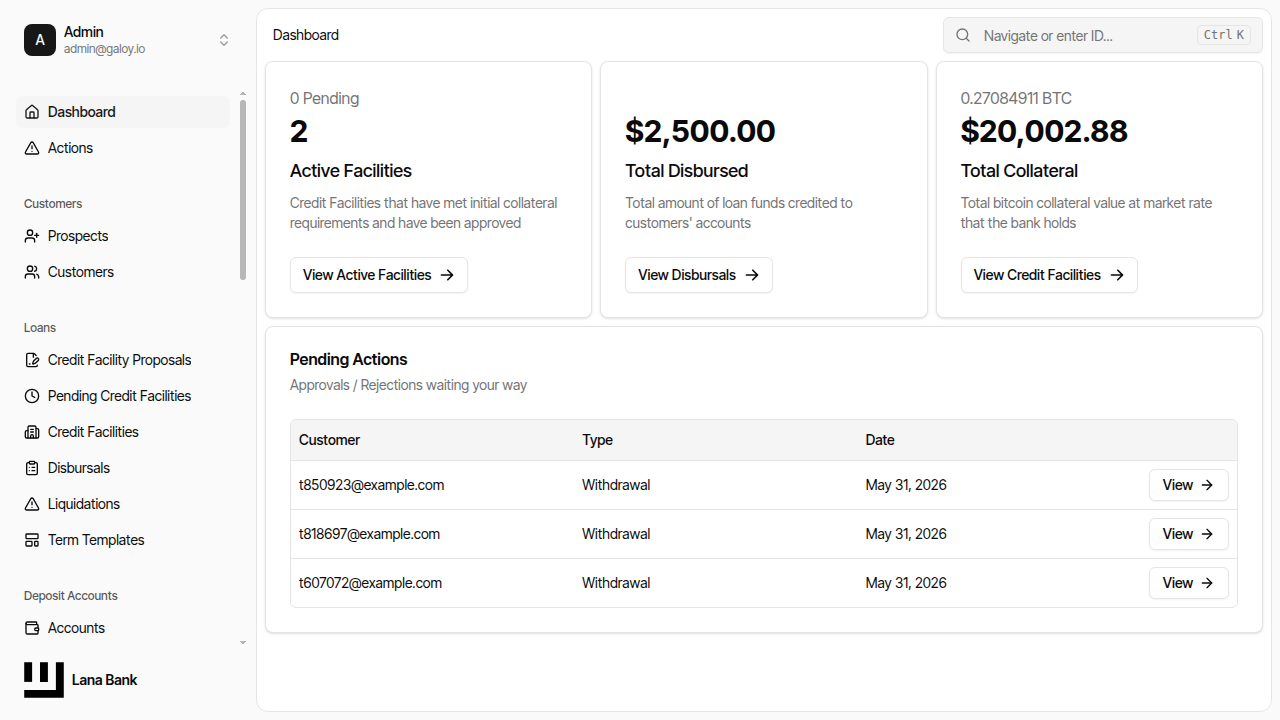The width and height of the screenshot is (1280, 720).
Task: Click customer email t818697@example.com
Action: (369, 534)
